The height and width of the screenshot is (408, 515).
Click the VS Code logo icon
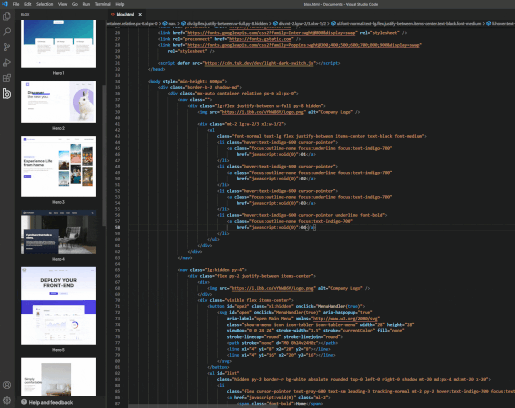pos(5,4)
